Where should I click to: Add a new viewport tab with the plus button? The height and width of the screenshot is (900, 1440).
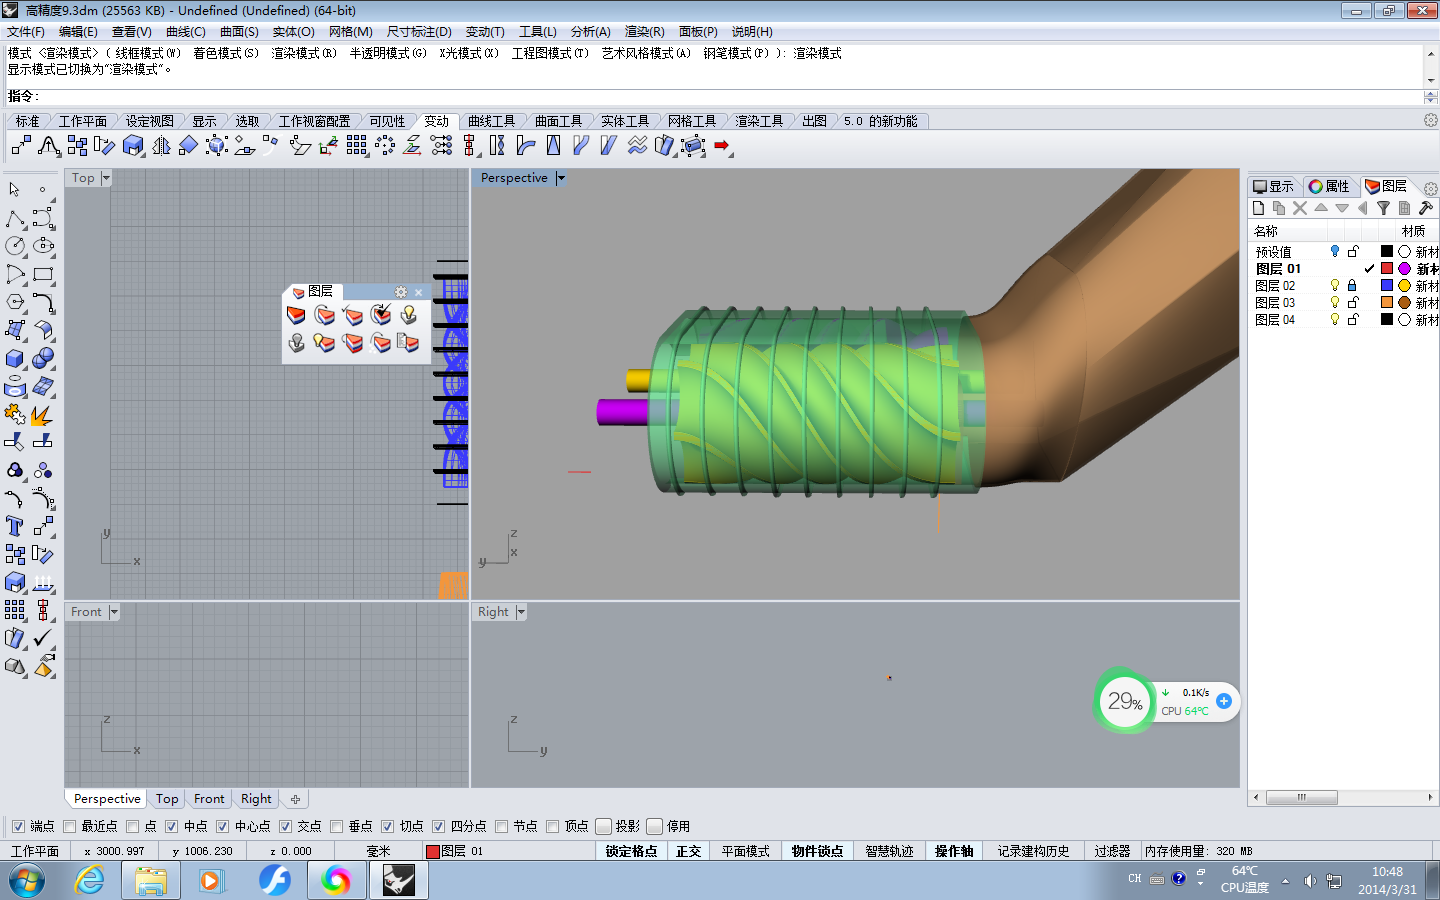[295, 799]
